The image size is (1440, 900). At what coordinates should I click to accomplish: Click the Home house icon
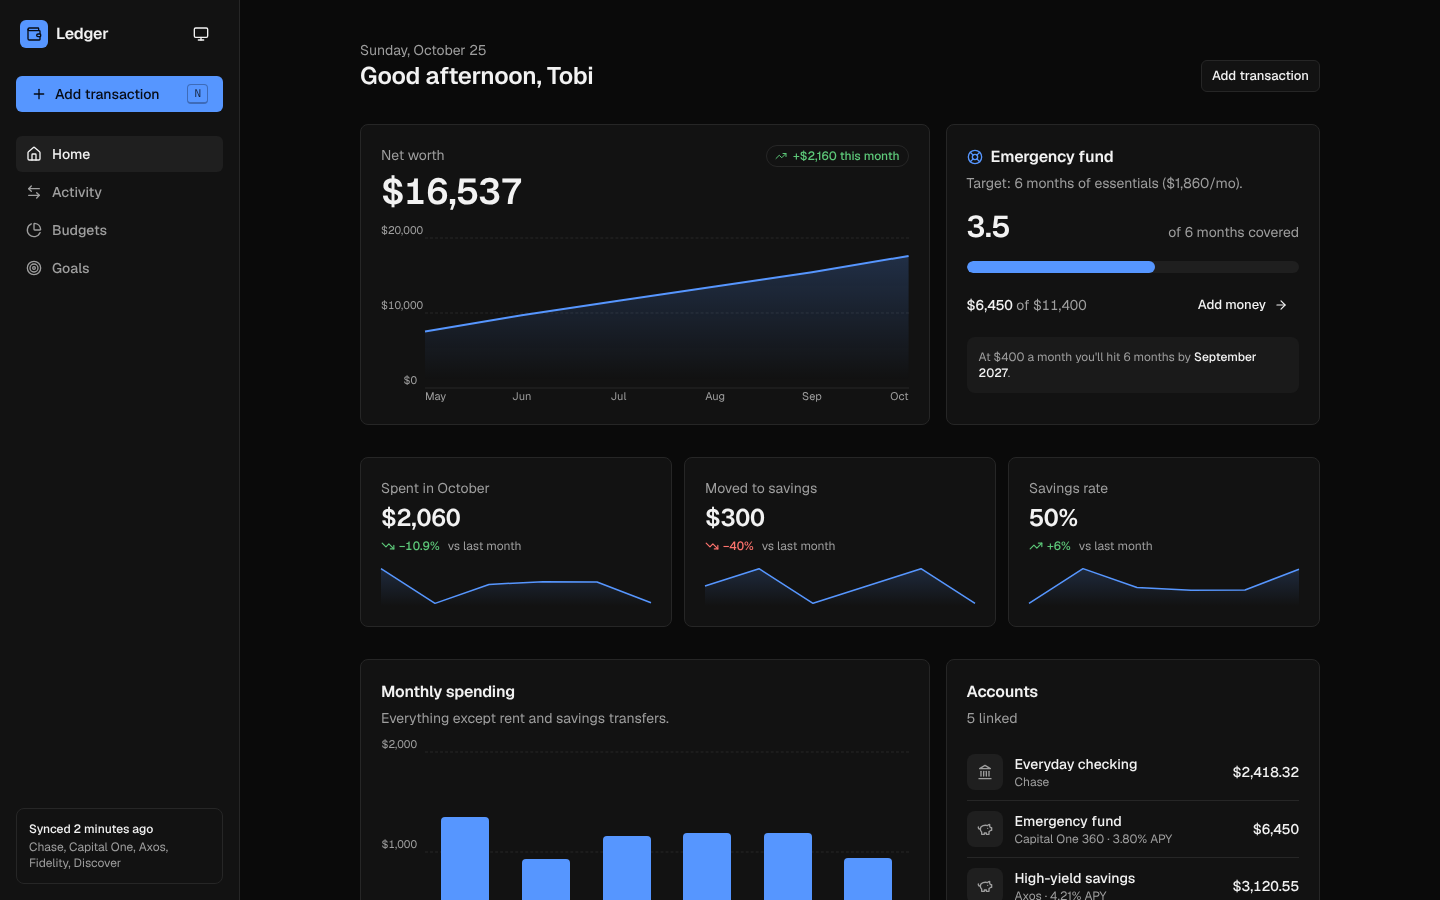[34, 154]
